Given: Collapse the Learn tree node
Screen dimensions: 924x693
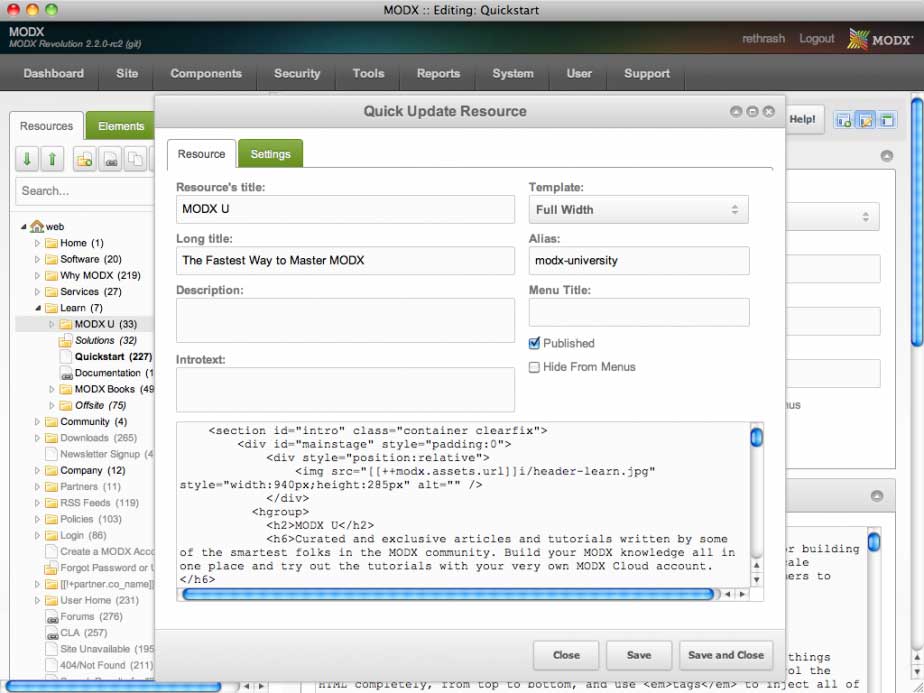Looking at the screenshot, I should pyautogui.click(x=38, y=308).
